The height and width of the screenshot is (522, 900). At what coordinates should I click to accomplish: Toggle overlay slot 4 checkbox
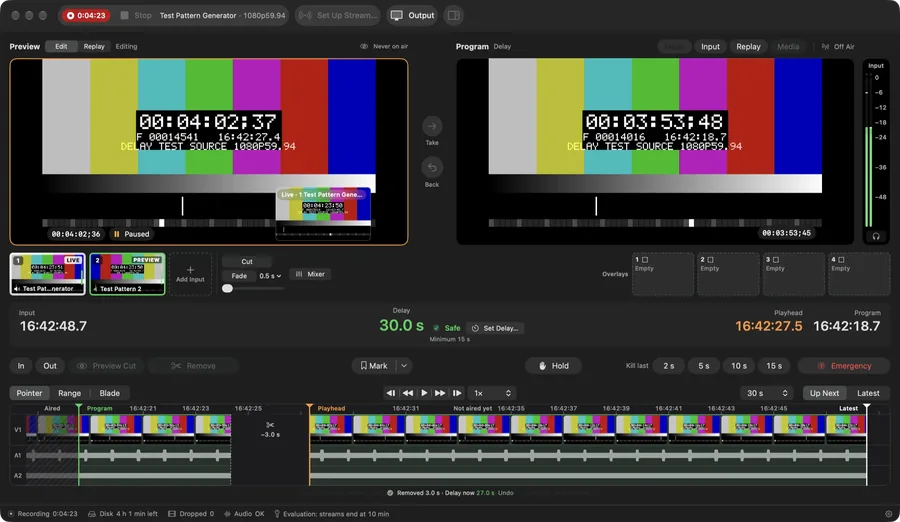tap(841, 260)
